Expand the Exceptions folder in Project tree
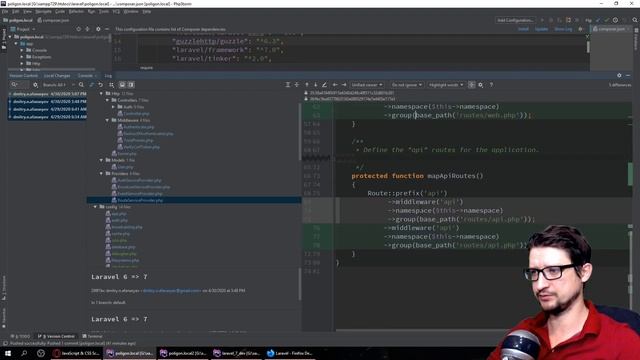Viewport: 640px width, 360px height. click(22, 57)
